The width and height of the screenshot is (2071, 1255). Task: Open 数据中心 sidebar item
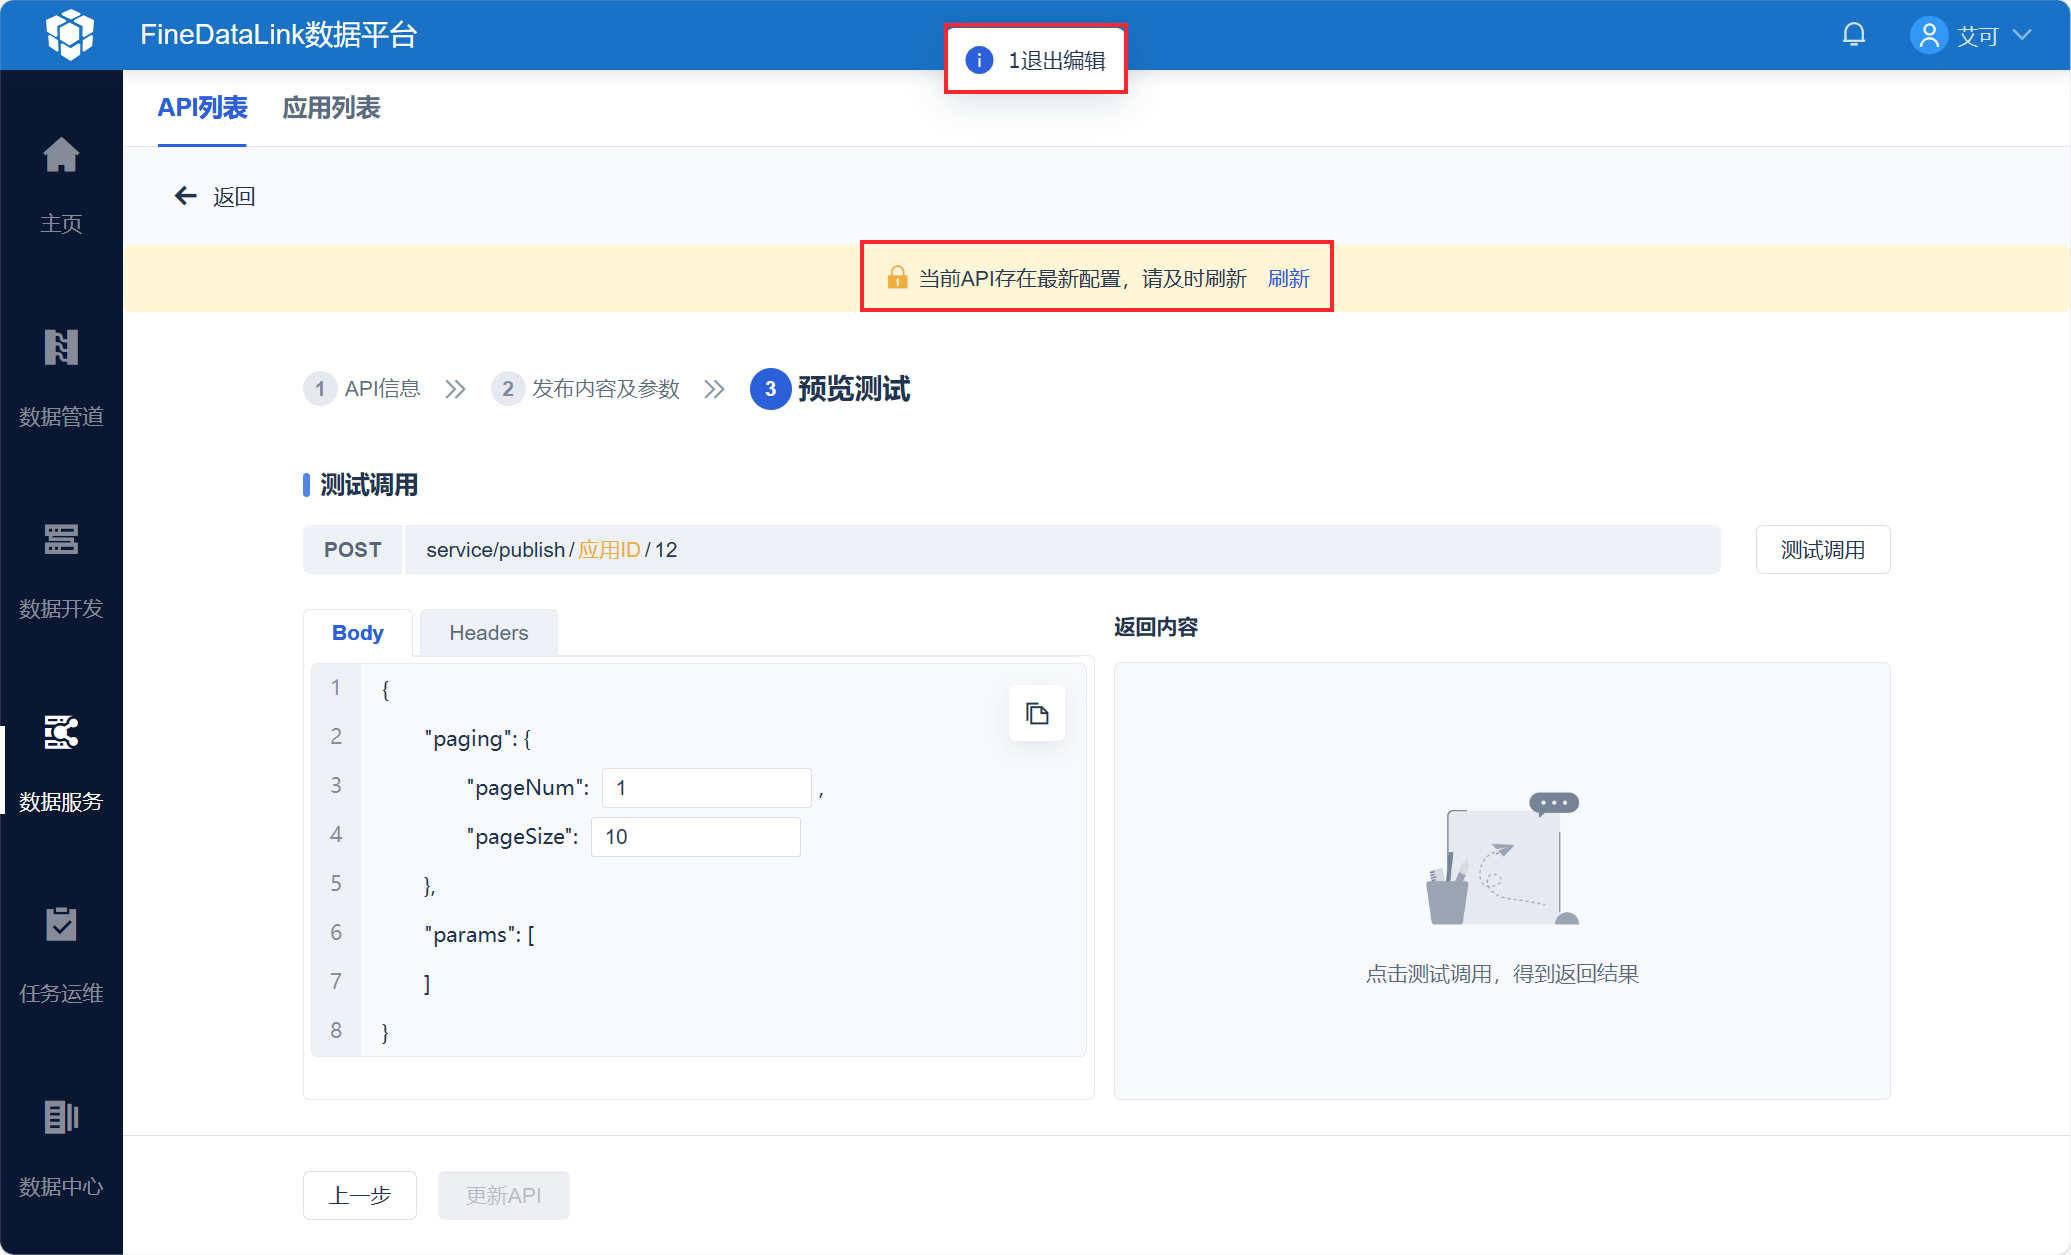point(61,1119)
